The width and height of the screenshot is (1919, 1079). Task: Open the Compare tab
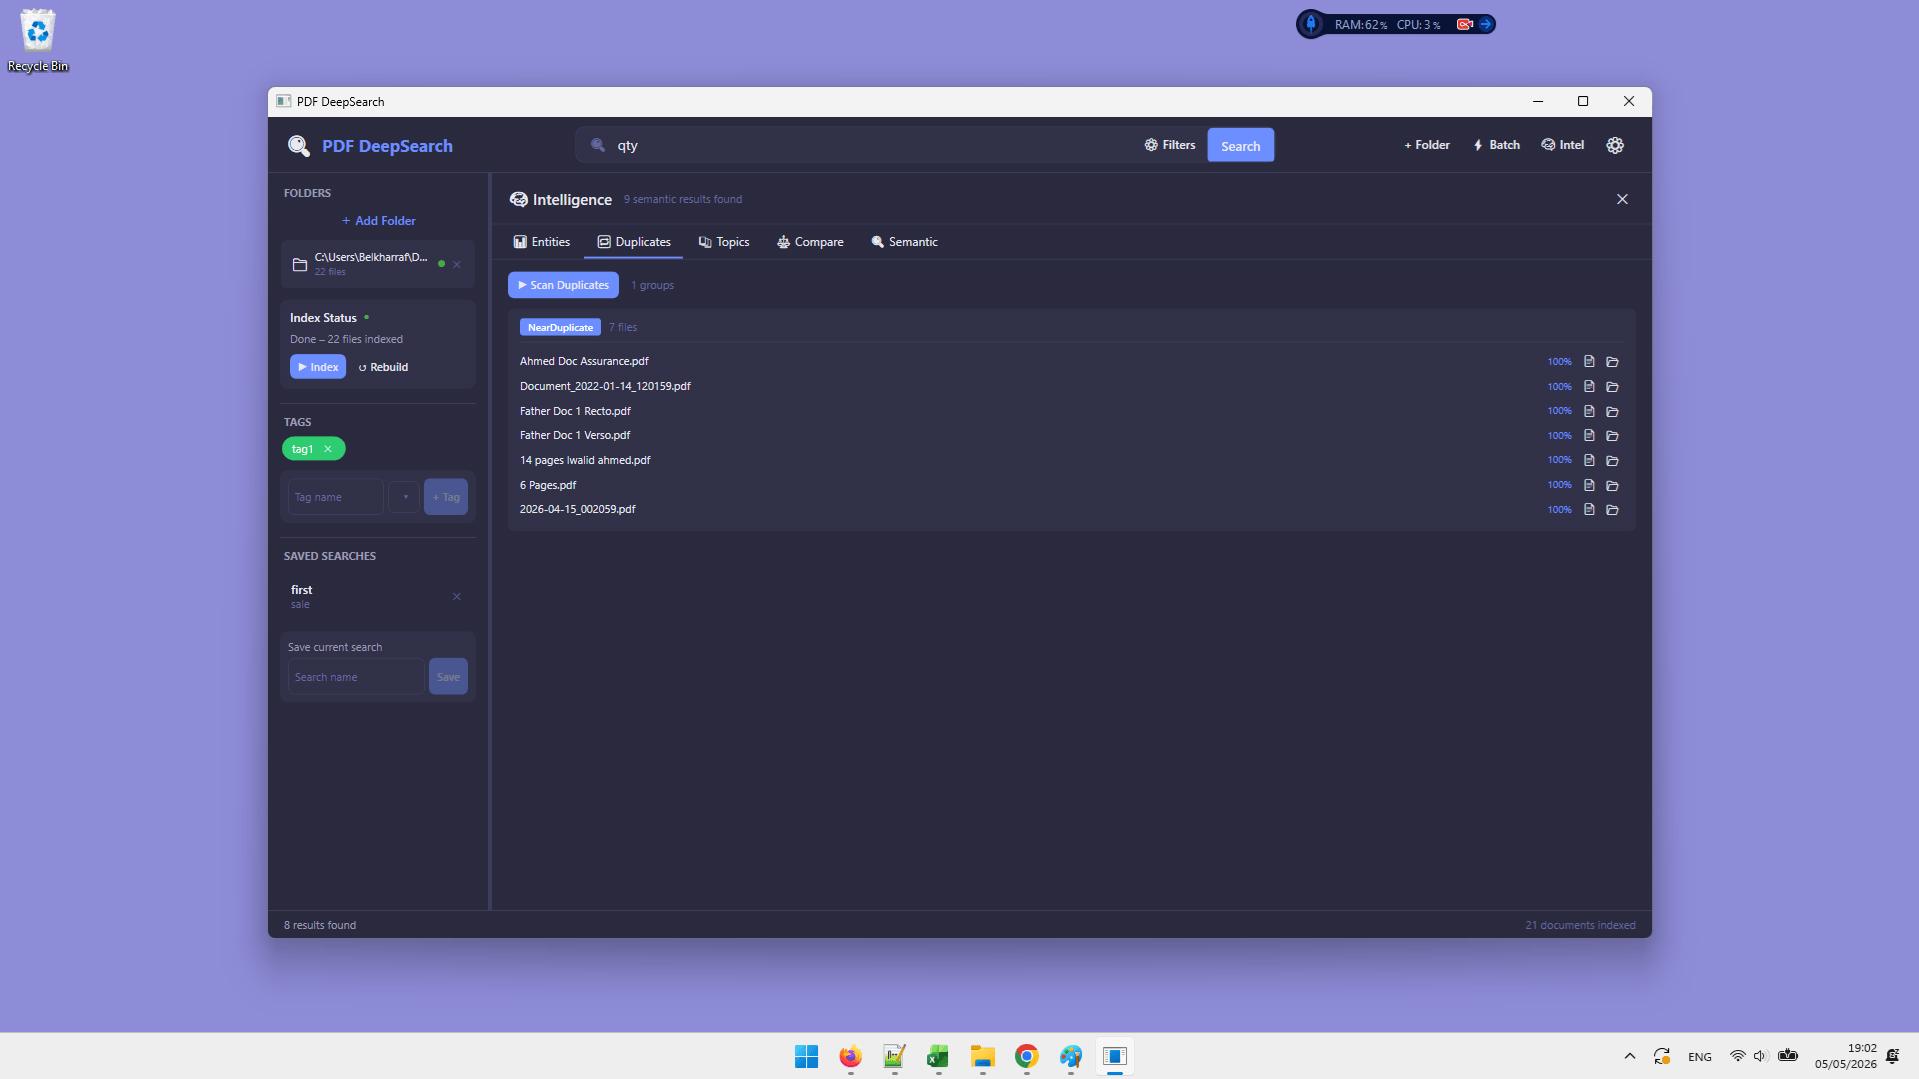810,242
